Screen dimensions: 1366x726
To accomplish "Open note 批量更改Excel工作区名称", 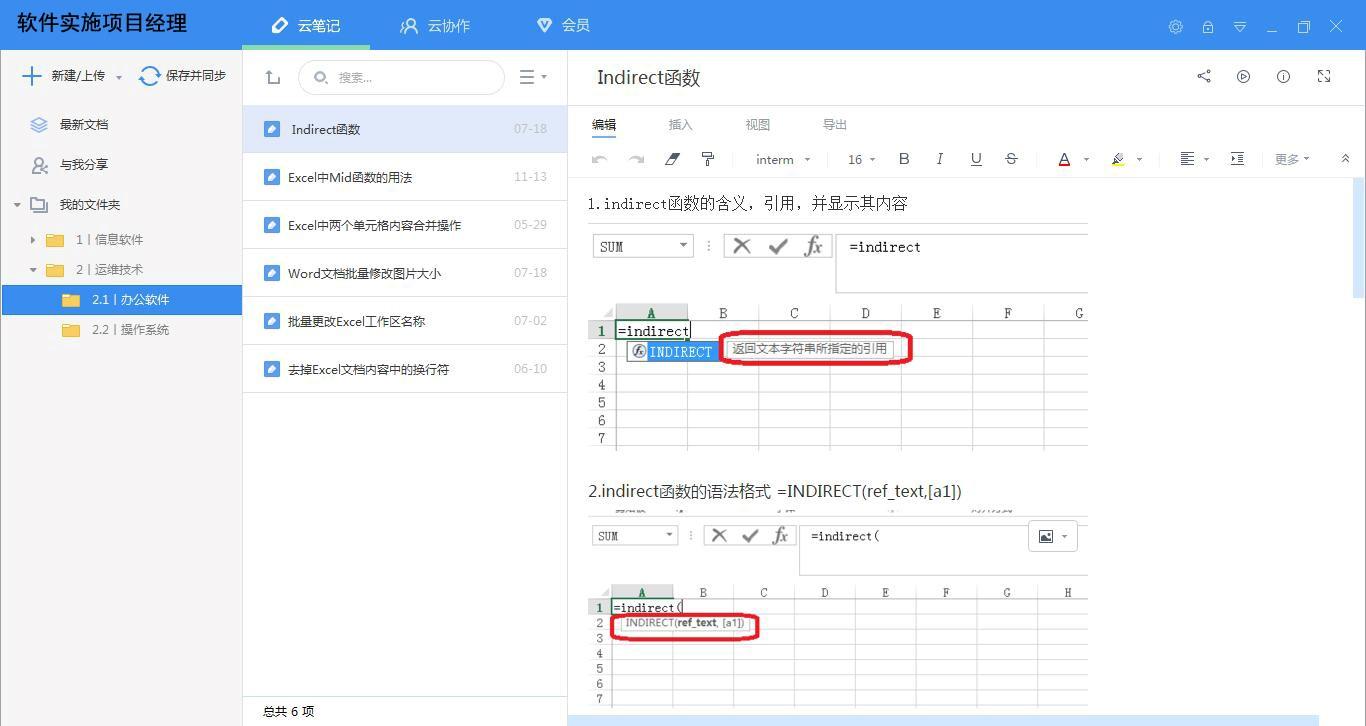I will point(404,321).
